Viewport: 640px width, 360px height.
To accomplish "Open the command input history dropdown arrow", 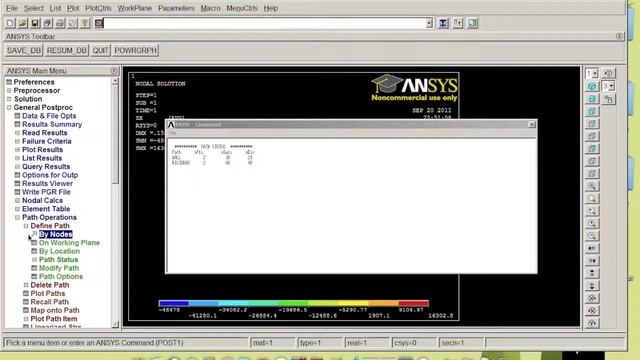I will click(429, 23).
